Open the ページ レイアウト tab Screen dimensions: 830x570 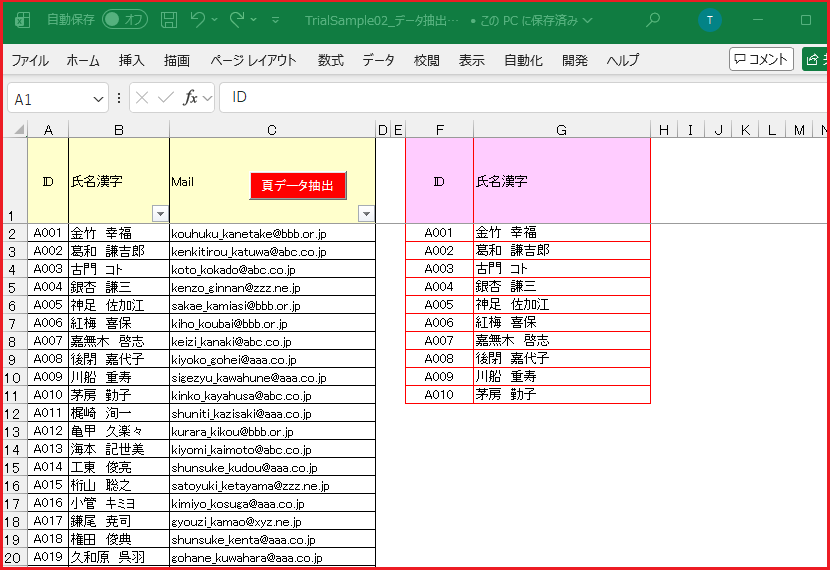253,60
